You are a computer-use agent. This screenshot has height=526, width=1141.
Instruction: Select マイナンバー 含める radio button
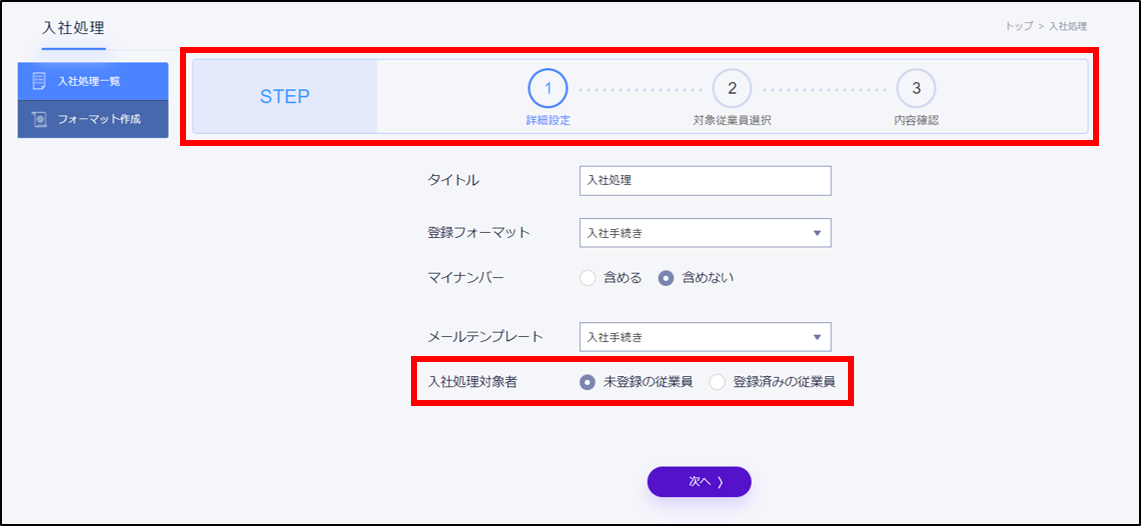pos(588,278)
